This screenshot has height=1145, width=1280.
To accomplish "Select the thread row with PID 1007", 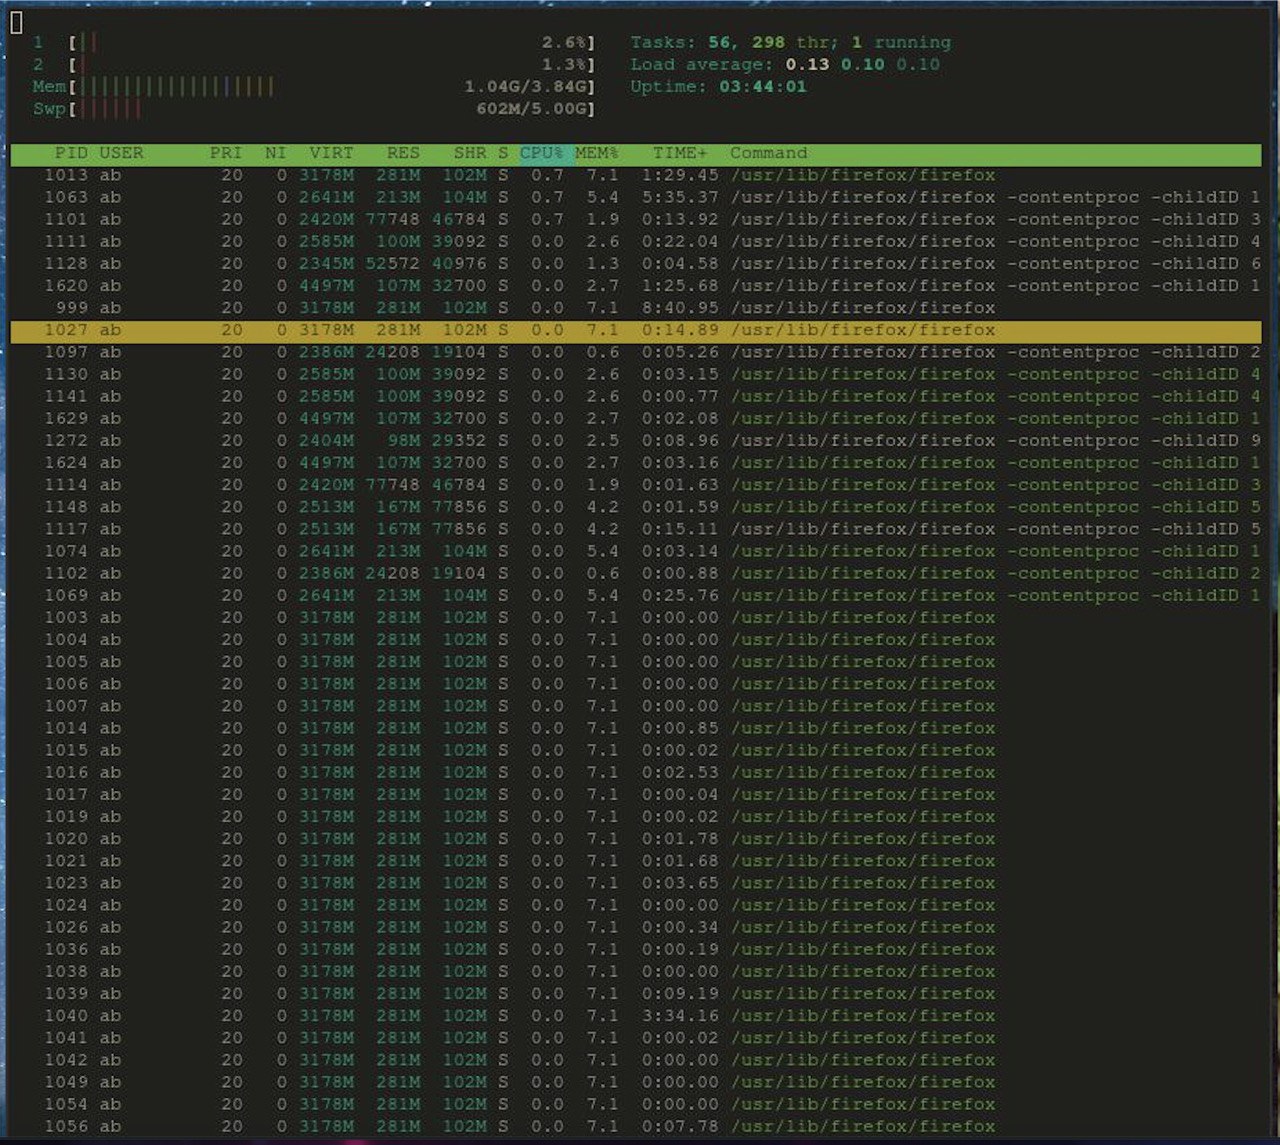I will pos(636,705).
